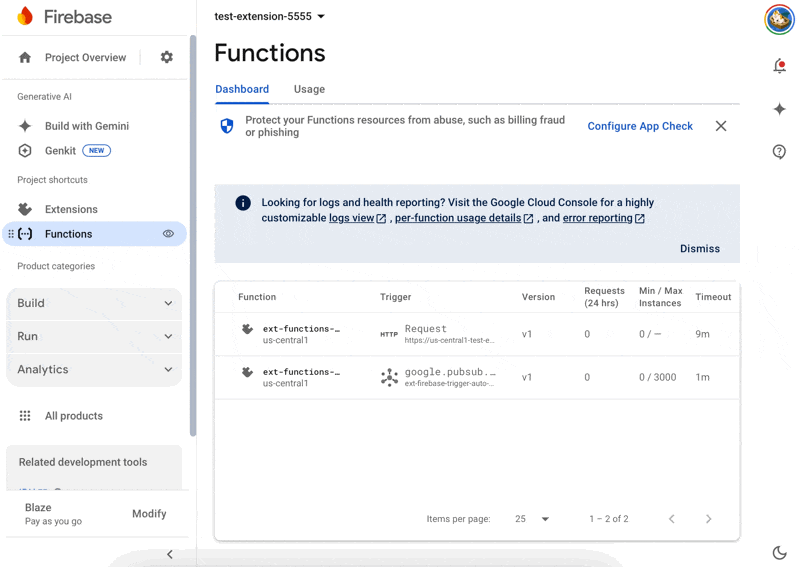Expand the Analytics category
Screen dimensions: 800x567
pyautogui.click(x=94, y=369)
